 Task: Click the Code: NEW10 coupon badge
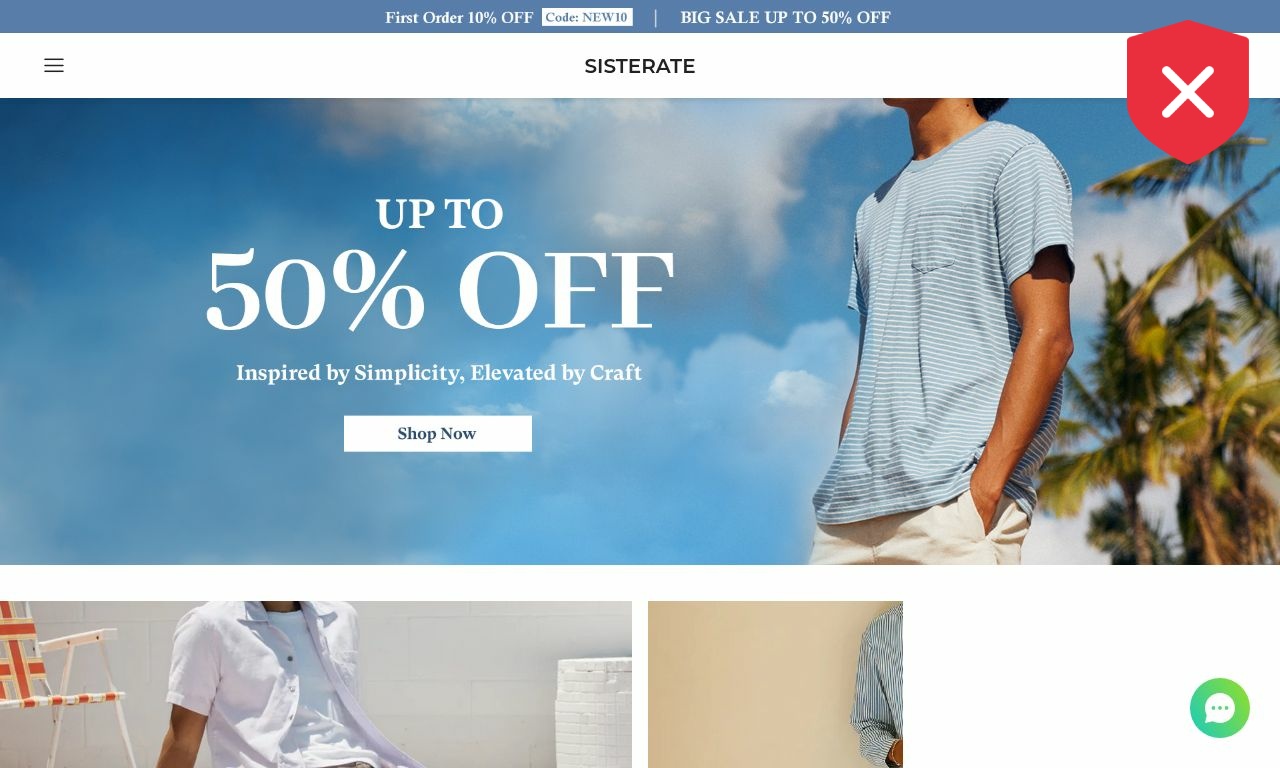[587, 17]
